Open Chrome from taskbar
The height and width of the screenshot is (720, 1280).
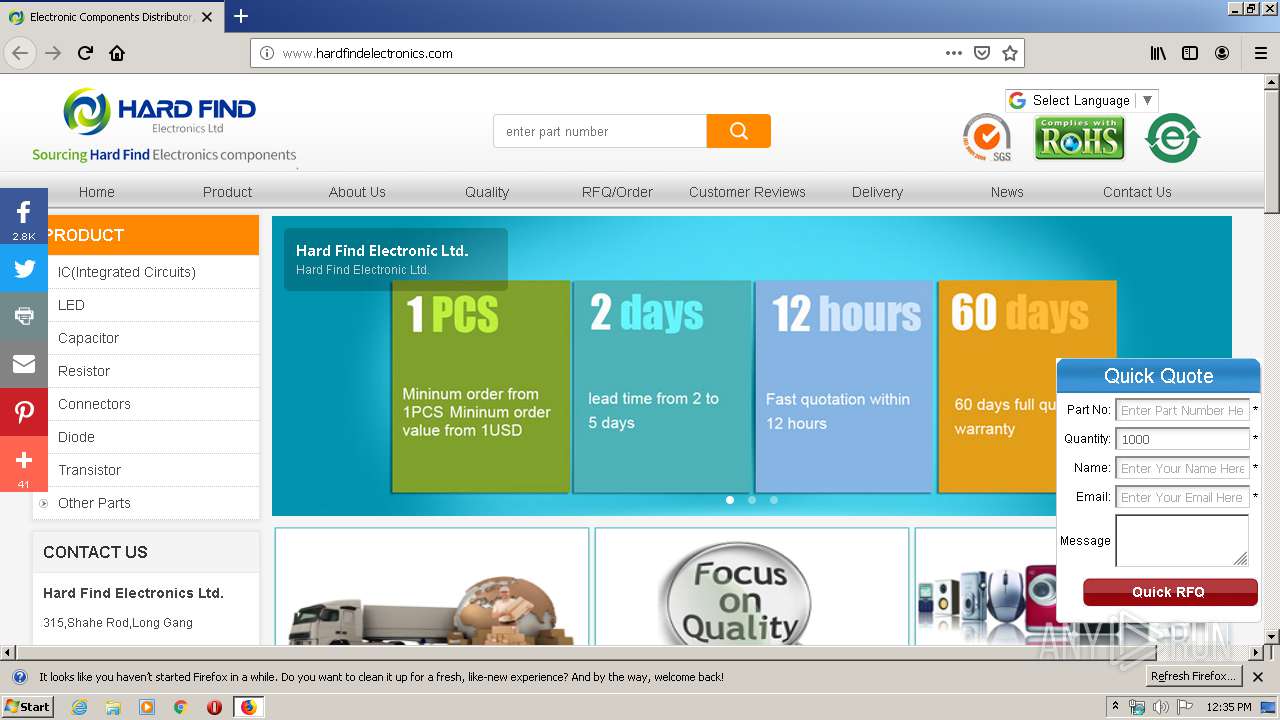(180, 707)
